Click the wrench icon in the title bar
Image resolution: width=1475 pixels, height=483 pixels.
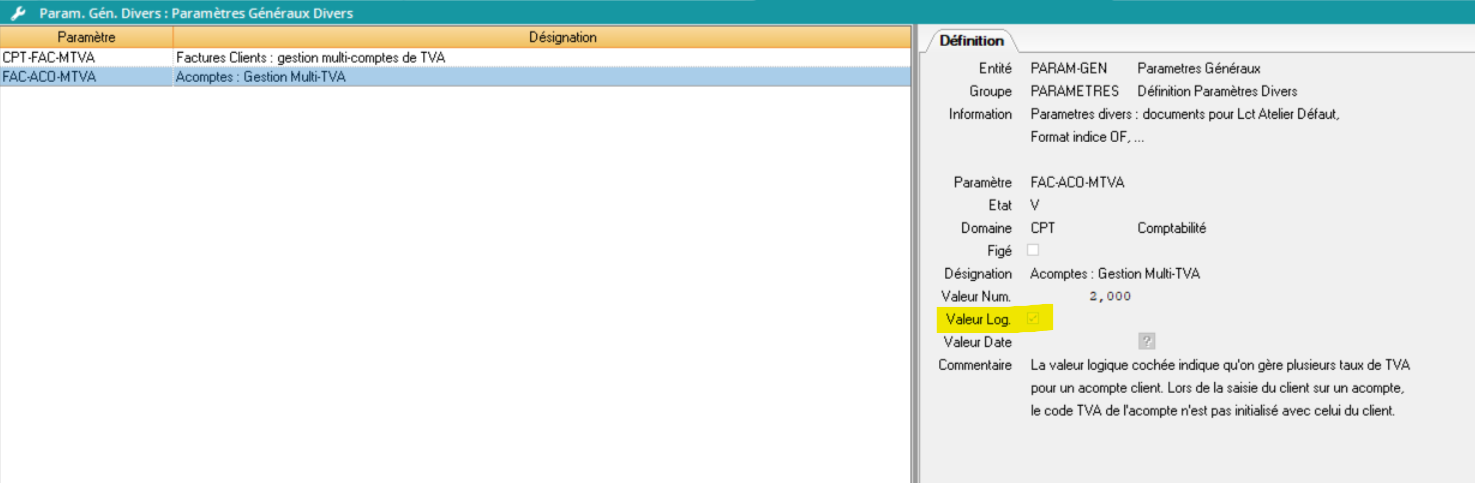coord(17,14)
